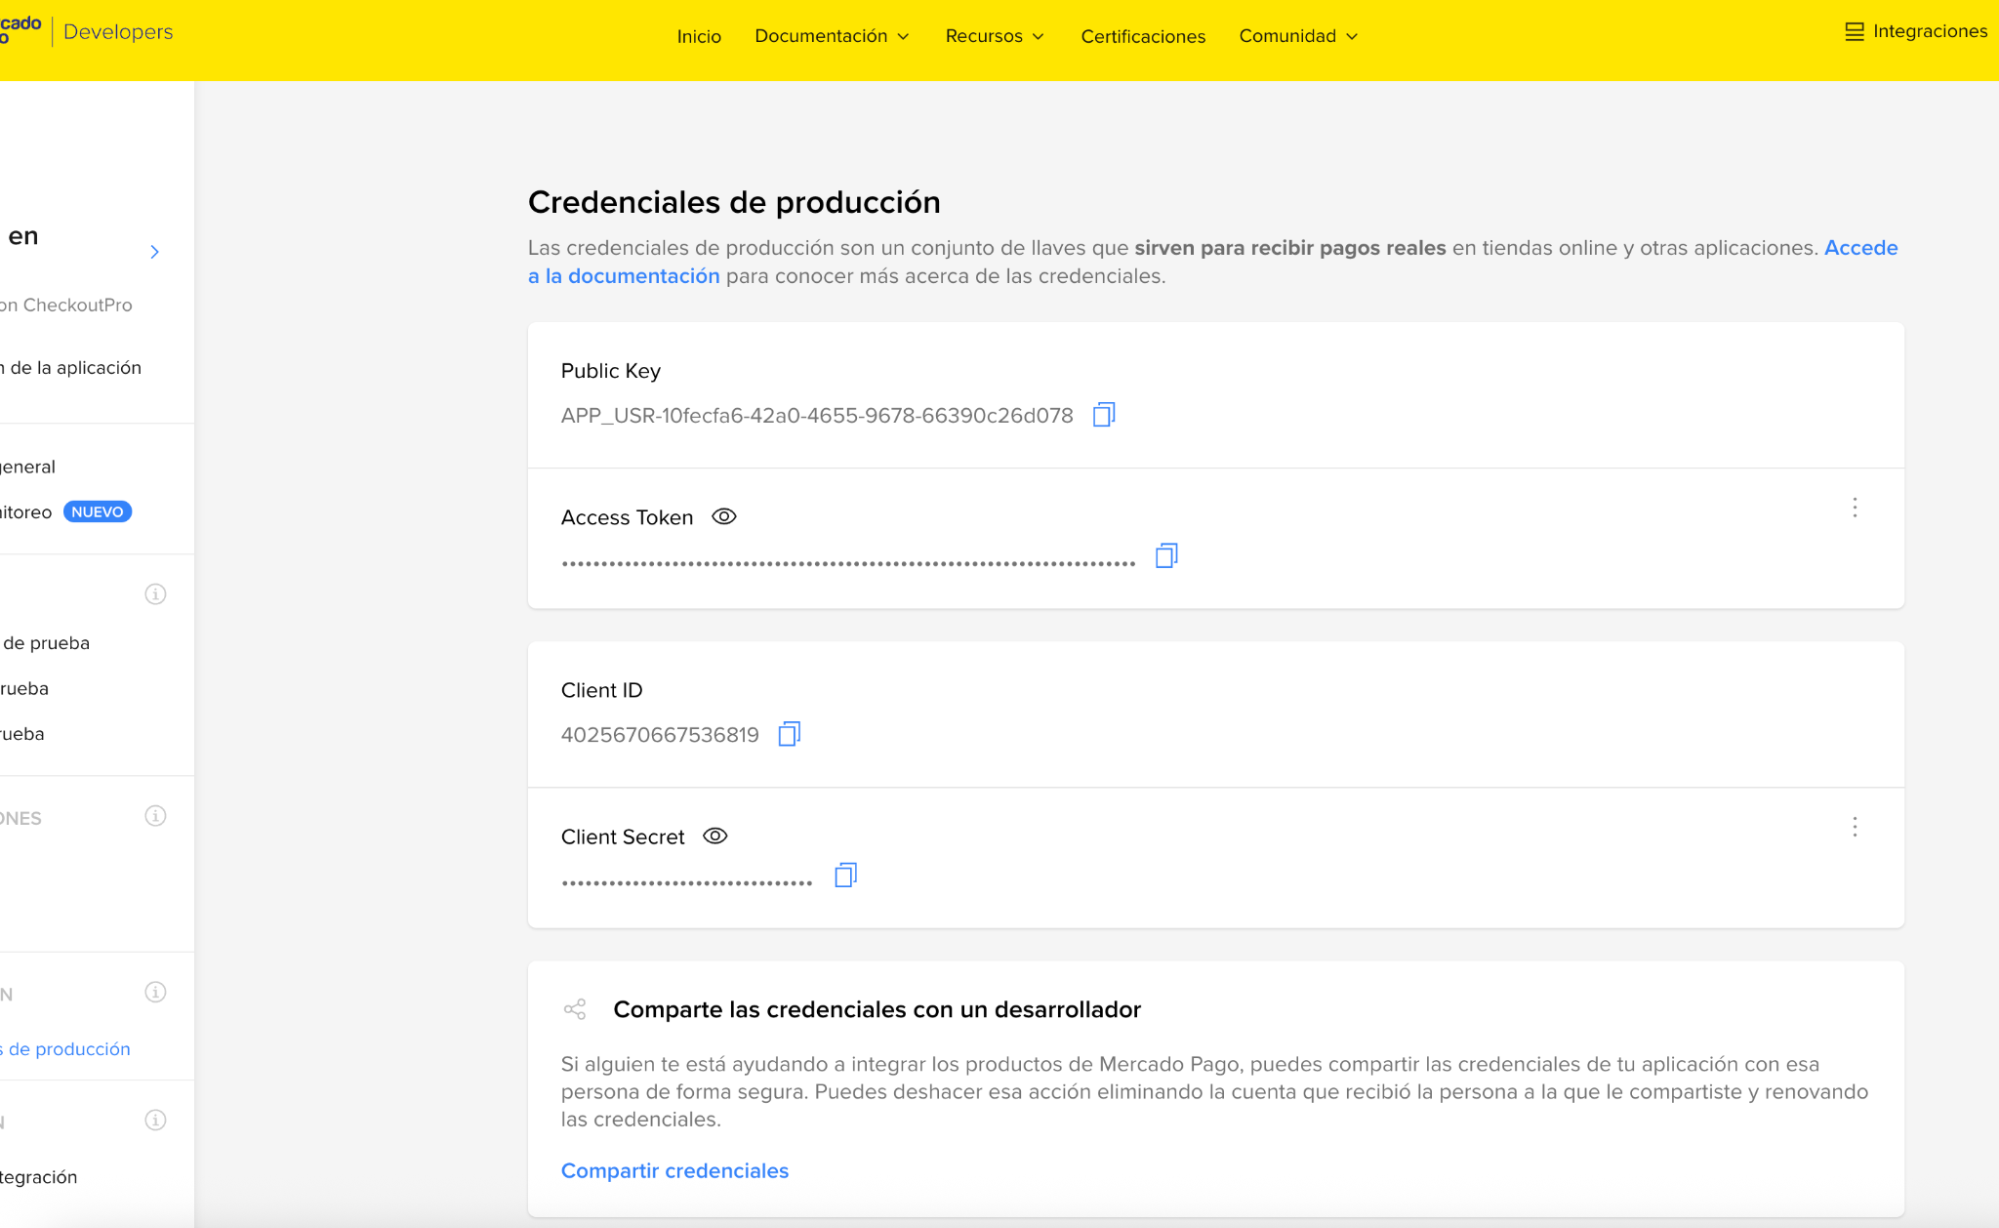Copy the Client ID number
This screenshot has width=1999, height=1228.
(789, 734)
